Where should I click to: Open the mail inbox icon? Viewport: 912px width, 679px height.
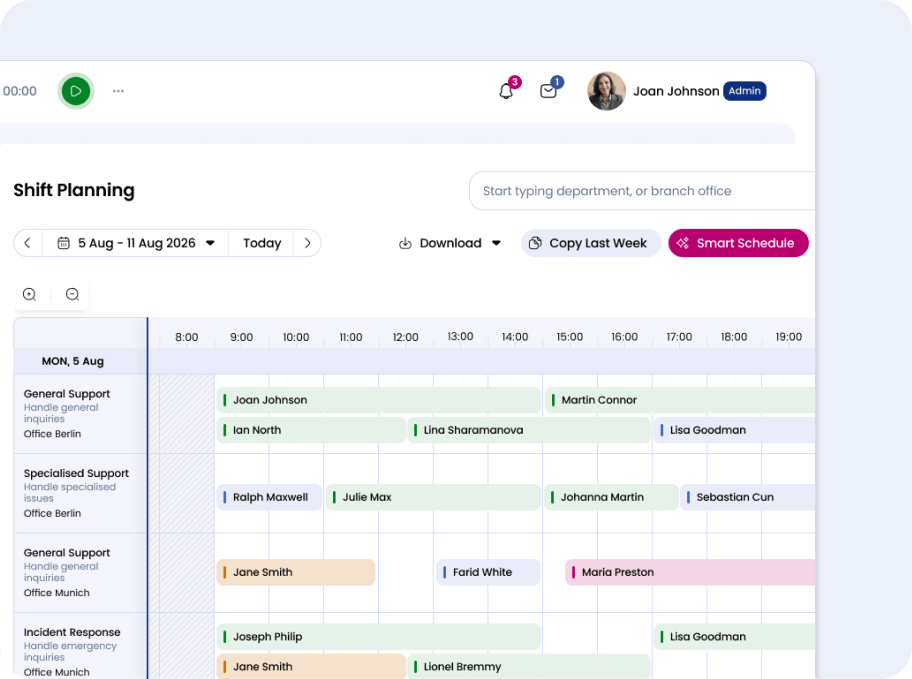(x=548, y=91)
